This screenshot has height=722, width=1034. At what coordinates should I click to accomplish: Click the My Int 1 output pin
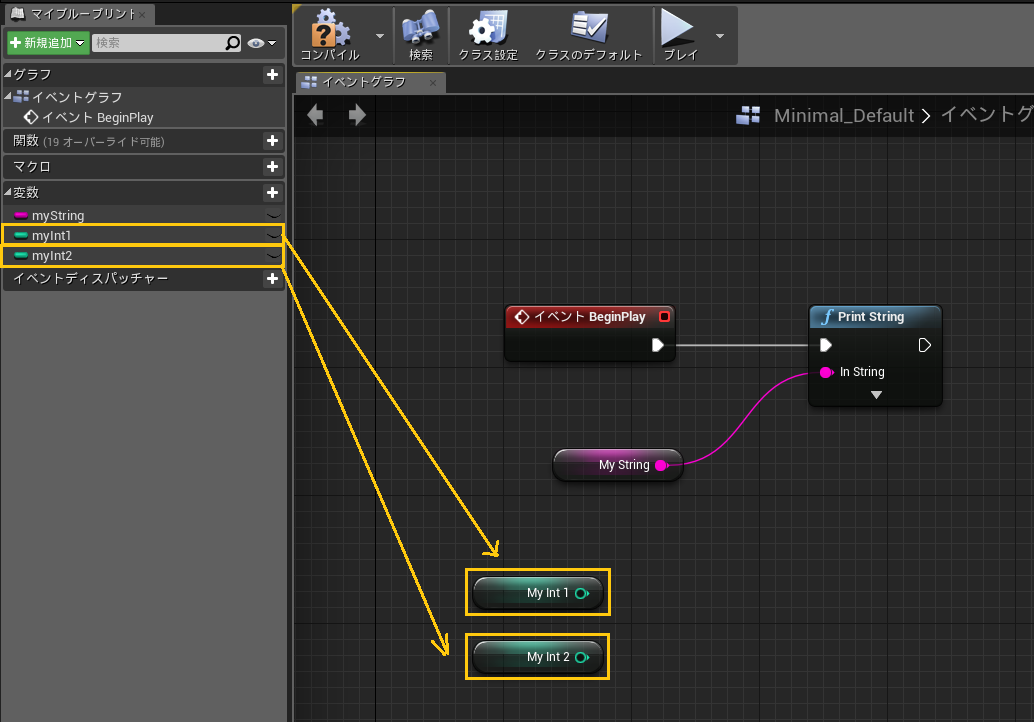582,593
